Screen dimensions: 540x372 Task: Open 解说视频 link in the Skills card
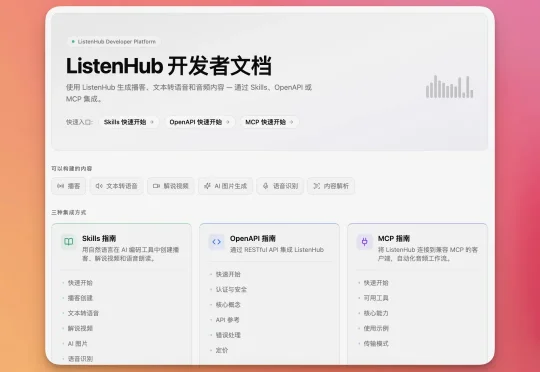(x=80, y=328)
